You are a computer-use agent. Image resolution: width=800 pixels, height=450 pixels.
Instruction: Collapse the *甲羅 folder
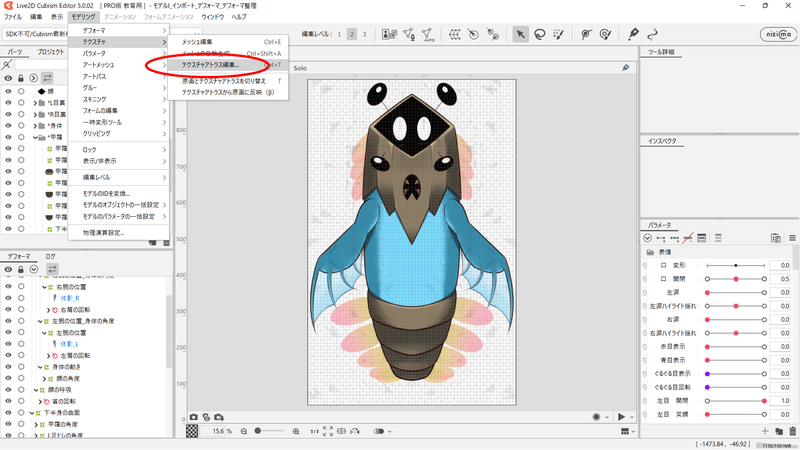pos(35,137)
